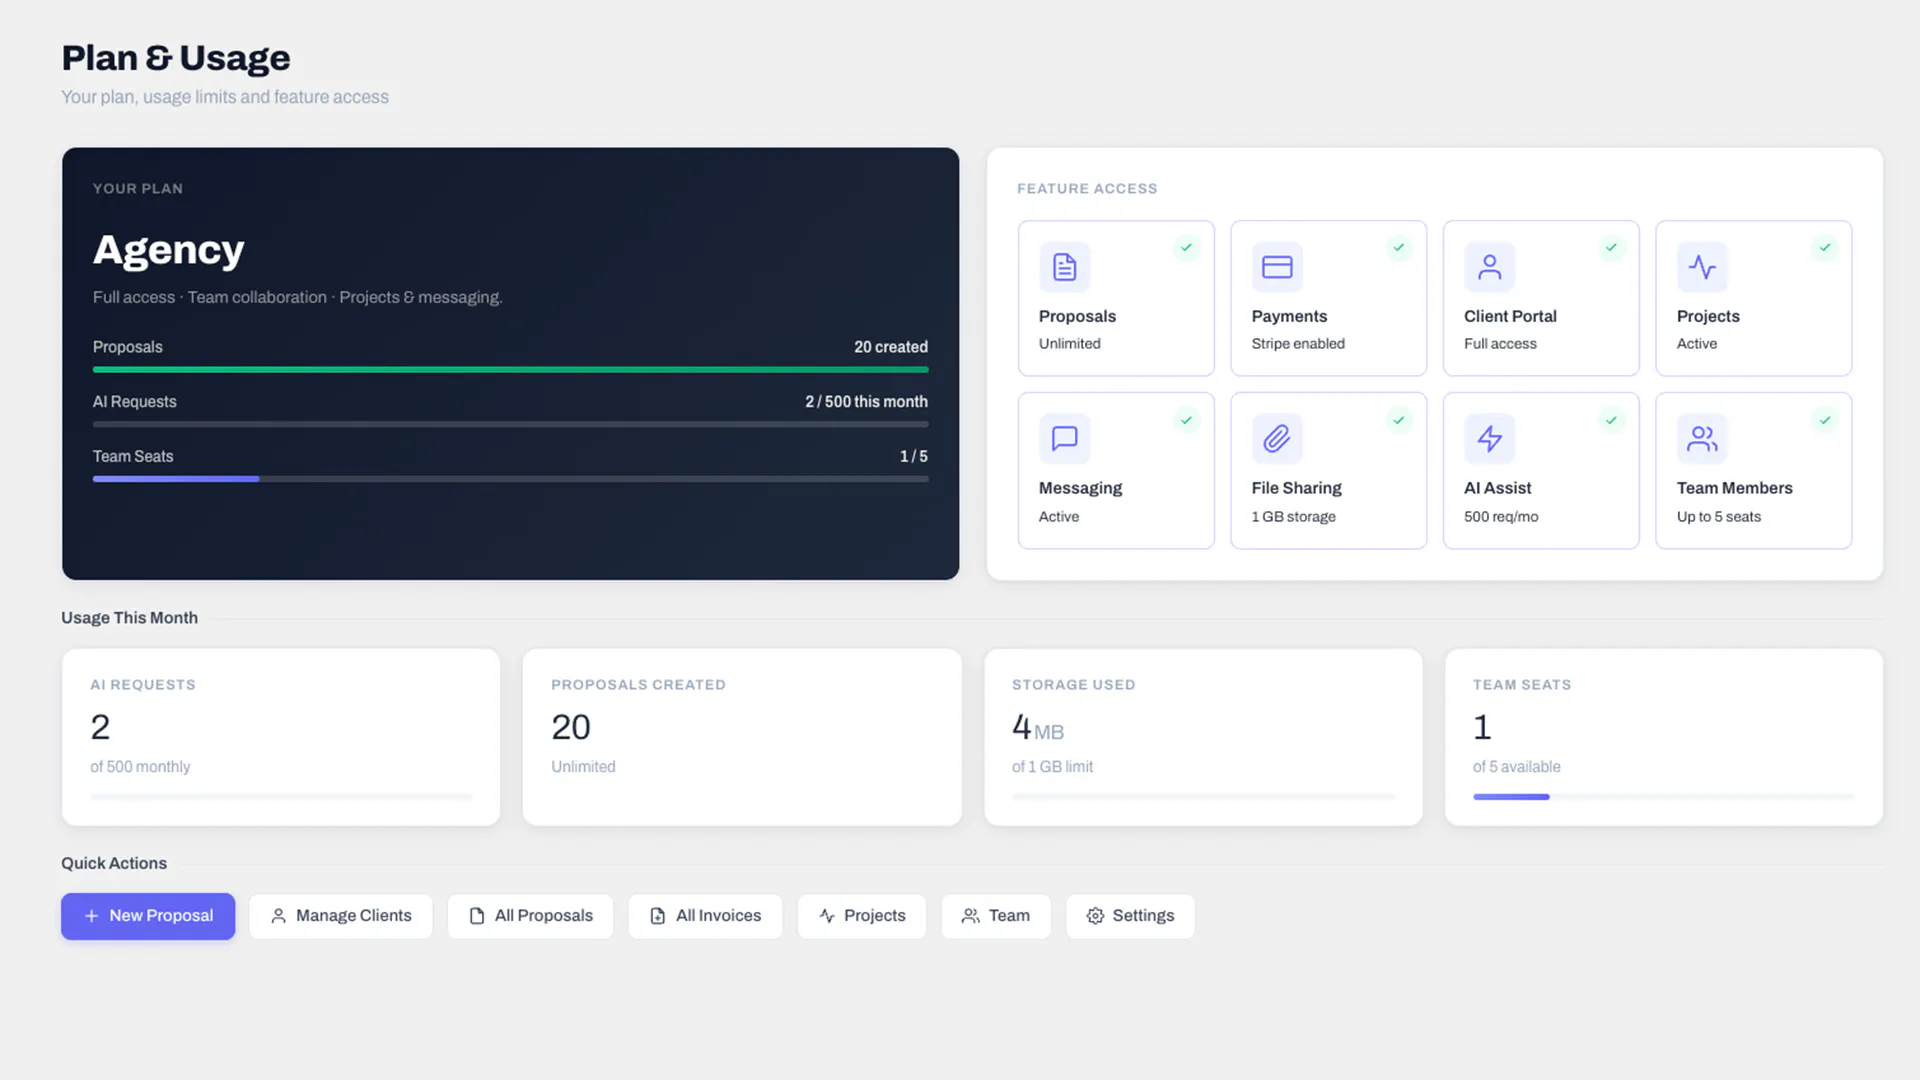Click the Team Members people icon
The image size is (1920, 1080).
coord(1702,438)
